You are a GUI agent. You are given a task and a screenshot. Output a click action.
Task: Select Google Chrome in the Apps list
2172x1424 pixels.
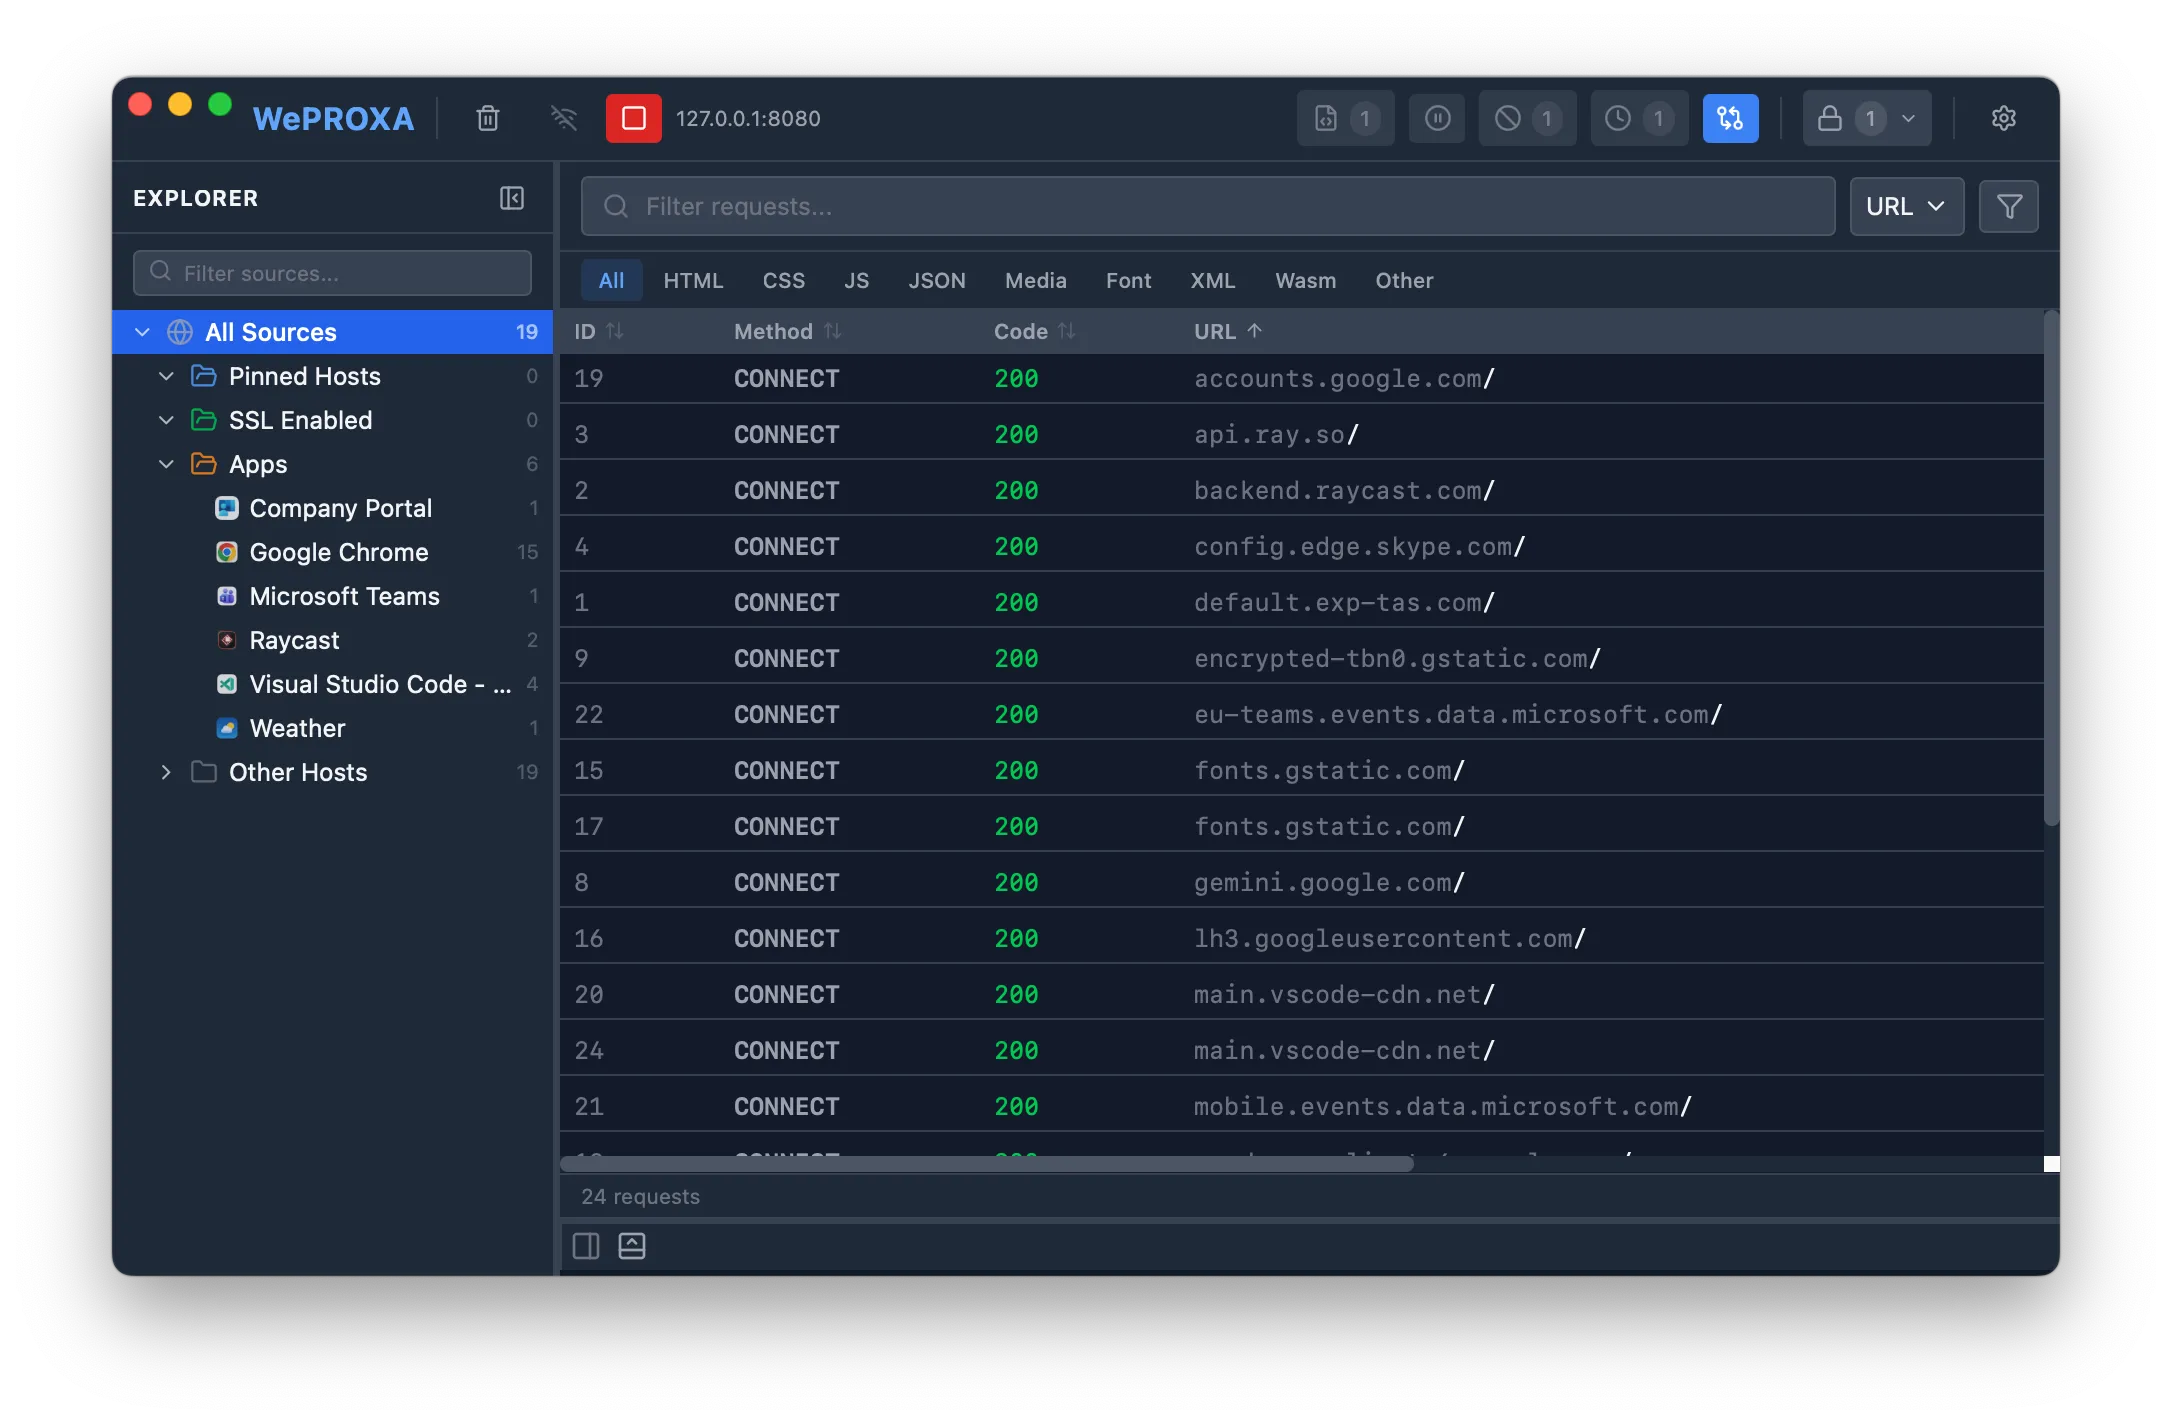click(x=338, y=552)
